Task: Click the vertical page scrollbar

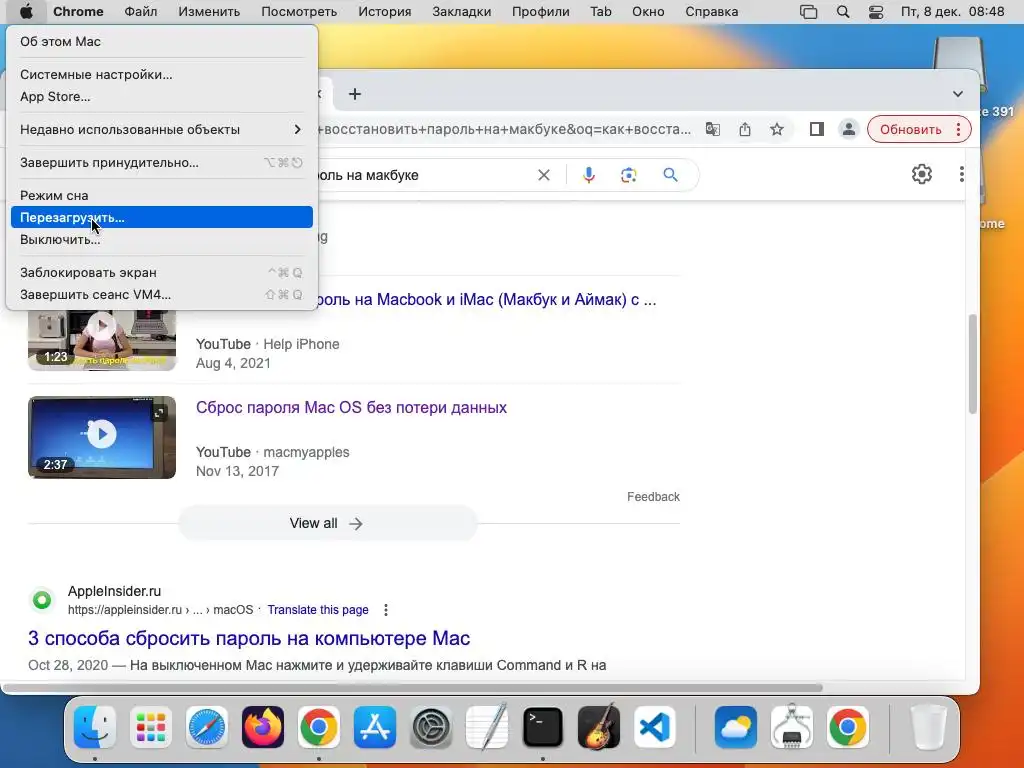Action: (972, 364)
